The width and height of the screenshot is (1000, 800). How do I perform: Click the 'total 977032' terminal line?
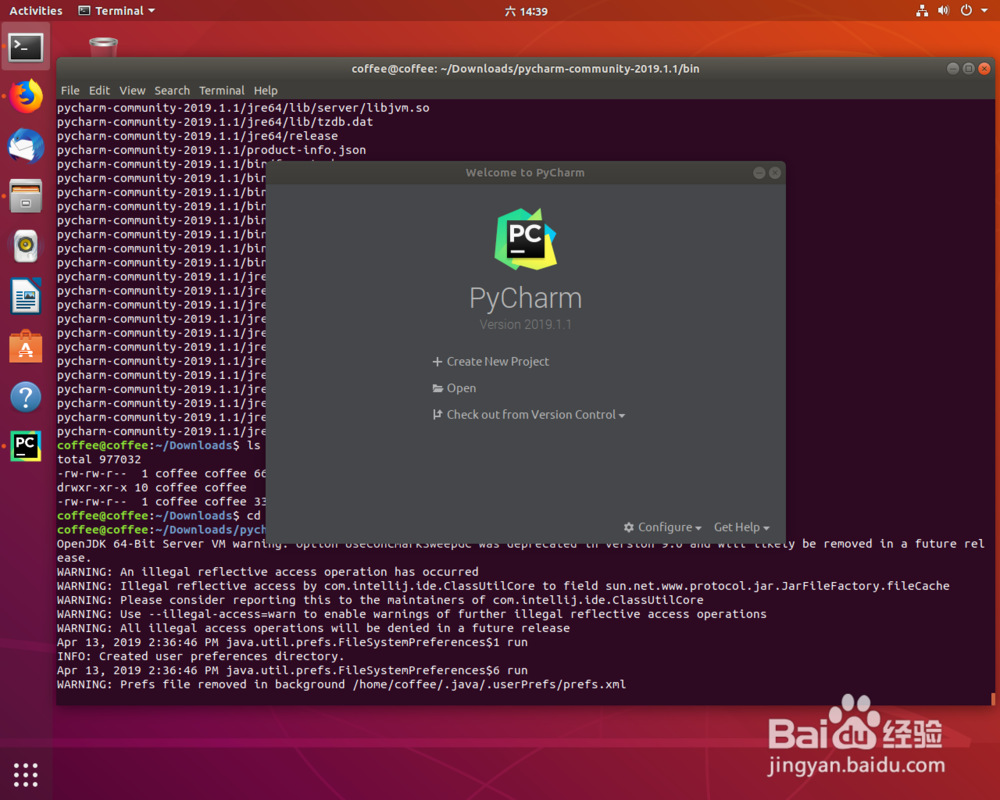pos(99,459)
